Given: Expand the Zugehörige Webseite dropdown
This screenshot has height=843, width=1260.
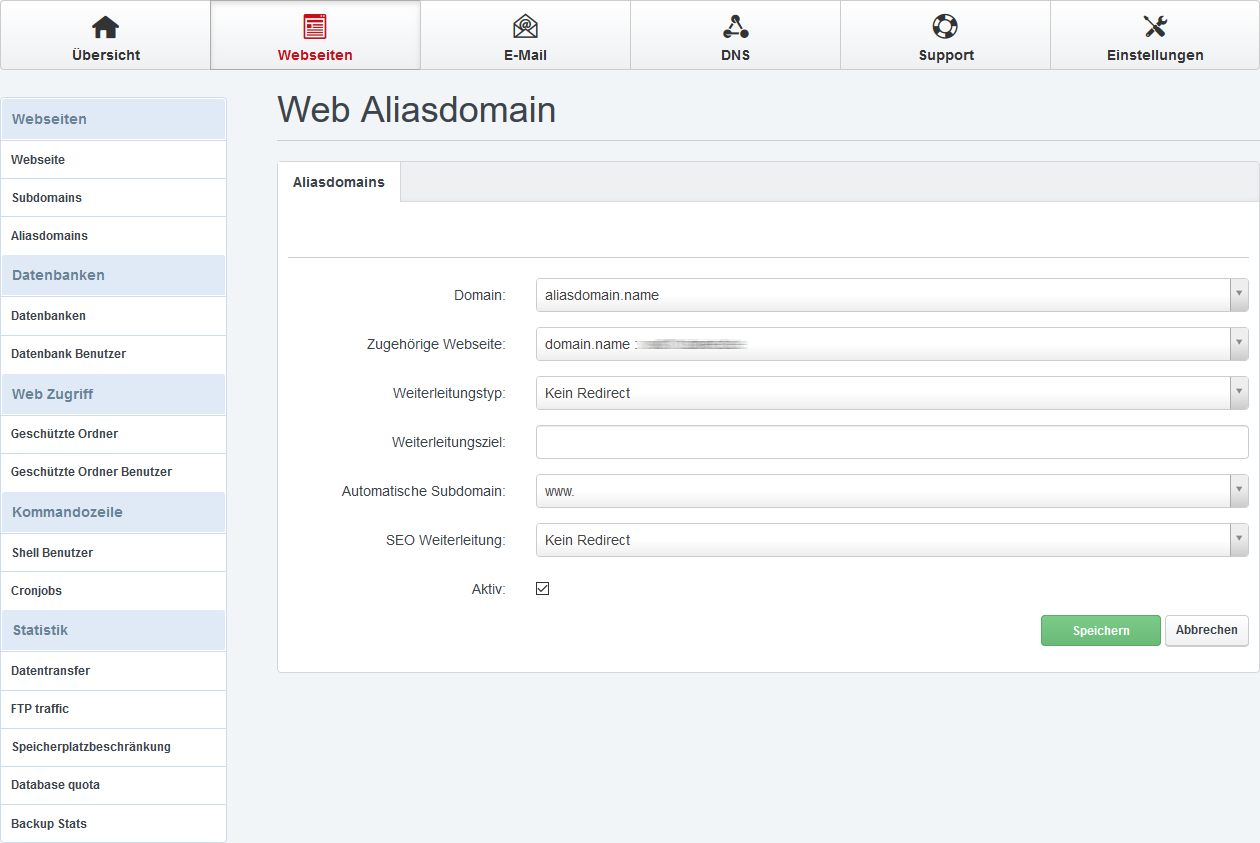Looking at the screenshot, I should point(891,344).
